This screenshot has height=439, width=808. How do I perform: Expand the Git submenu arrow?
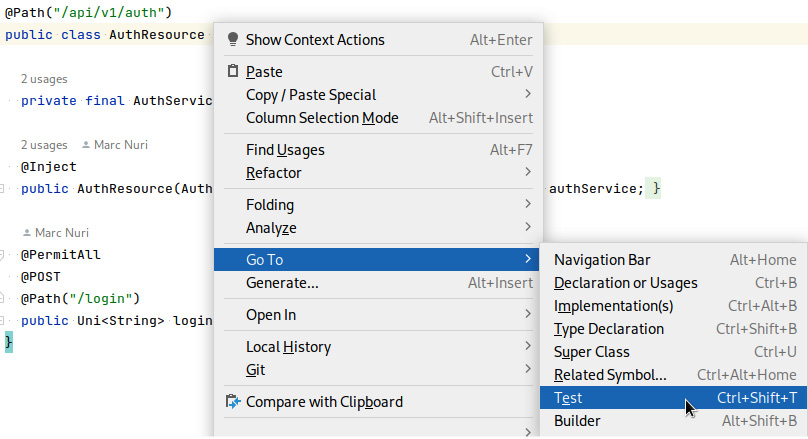click(x=528, y=368)
